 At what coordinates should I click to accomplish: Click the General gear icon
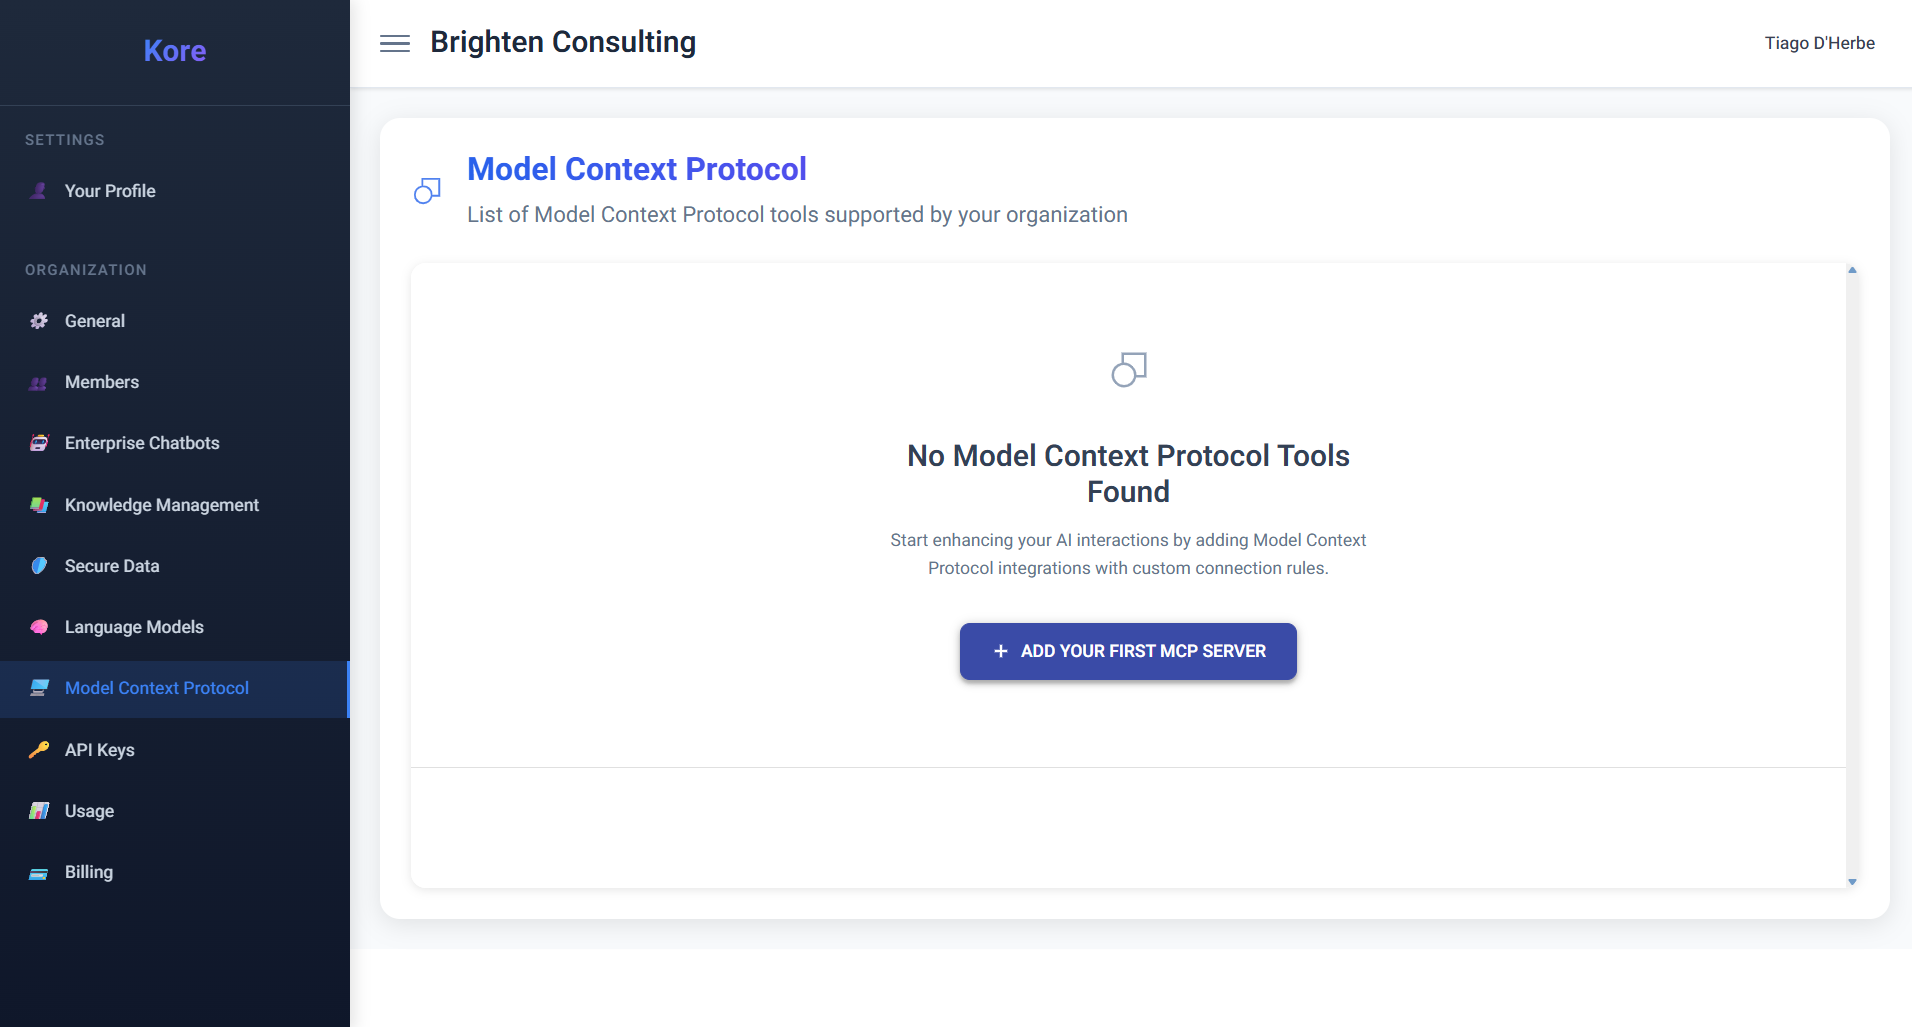click(x=39, y=321)
